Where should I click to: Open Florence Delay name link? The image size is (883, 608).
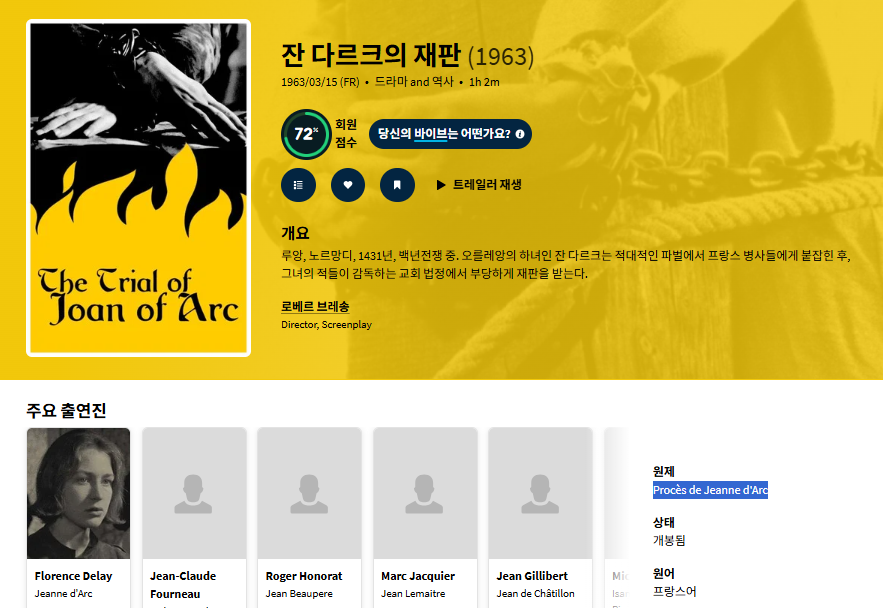(73, 576)
